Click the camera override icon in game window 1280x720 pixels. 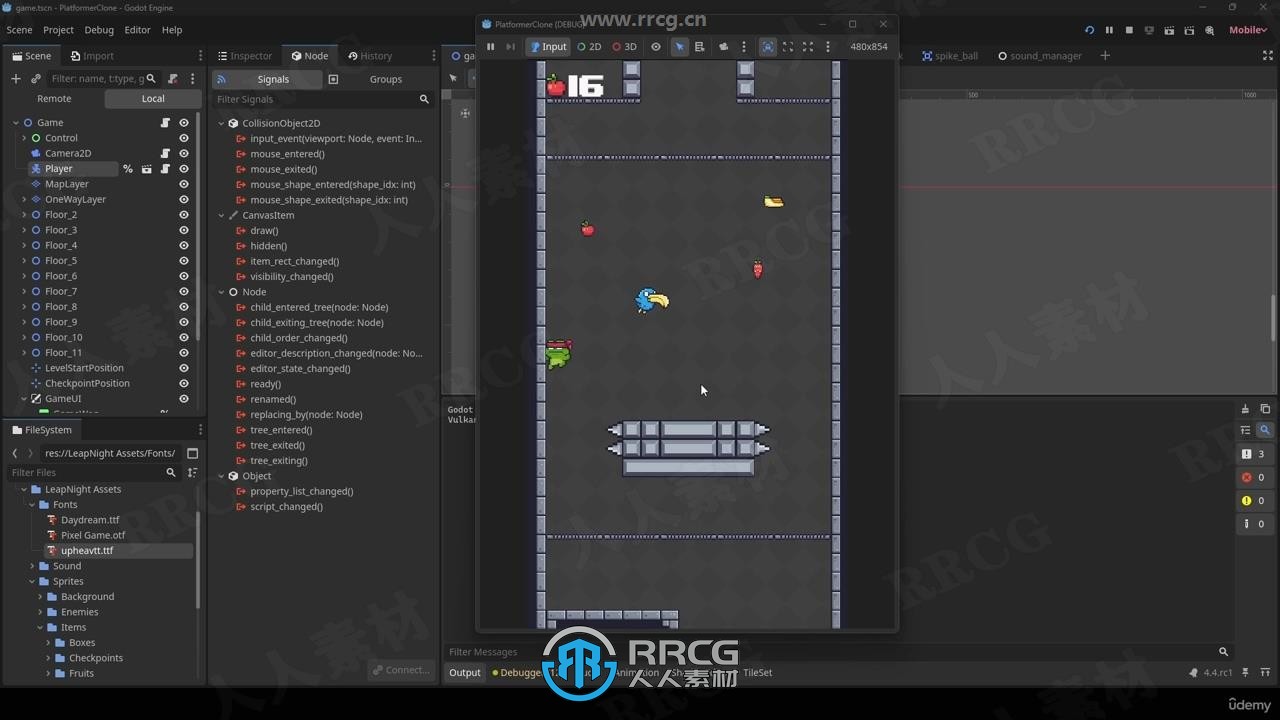point(723,47)
